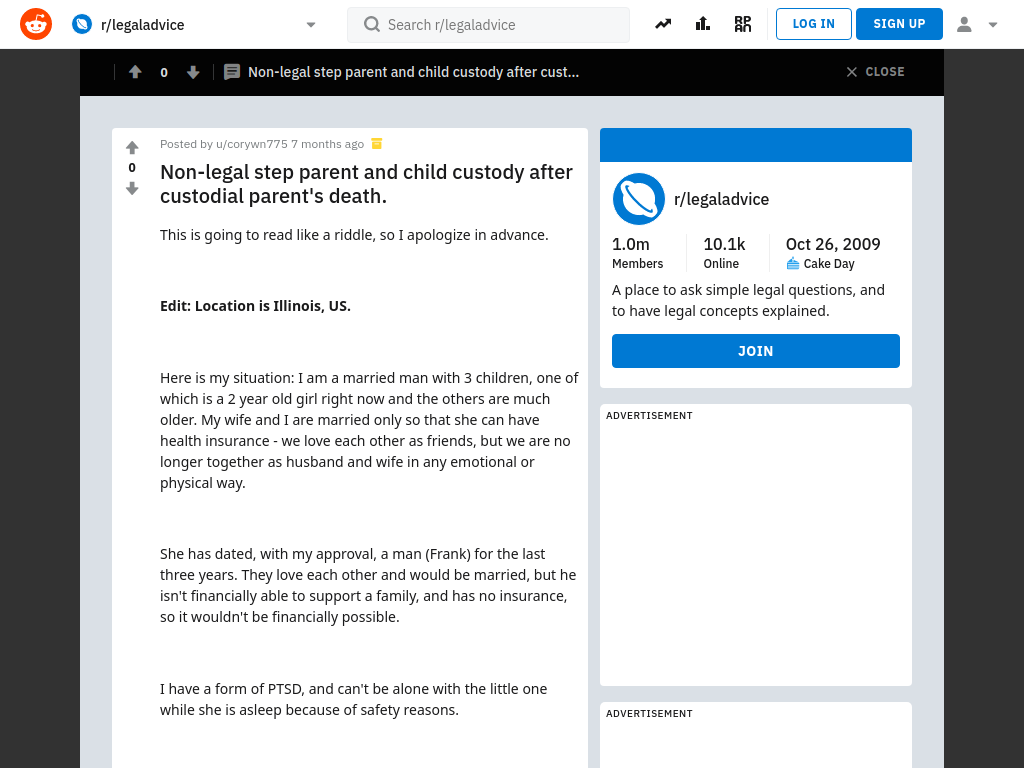The height and width of the screenshot is (768, 1024).
Task: Click the sidebar r/legaladvice planet avatar
Action: pyautogui.click(x=639, y=199)
